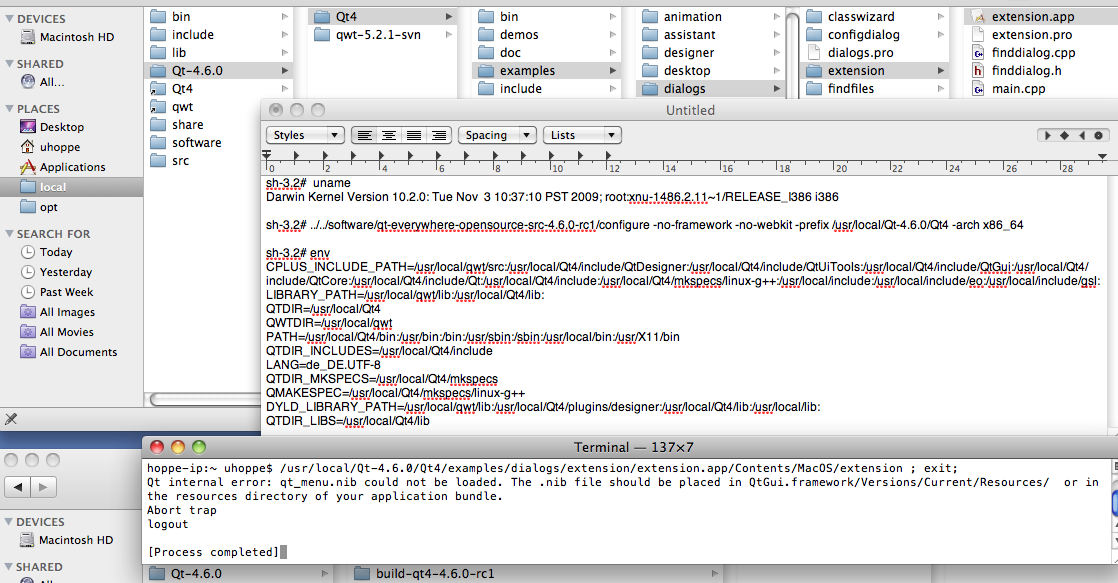Open All Images smart search
Image resolution: width=1118 pixels, height=583 pixels.
58,311
